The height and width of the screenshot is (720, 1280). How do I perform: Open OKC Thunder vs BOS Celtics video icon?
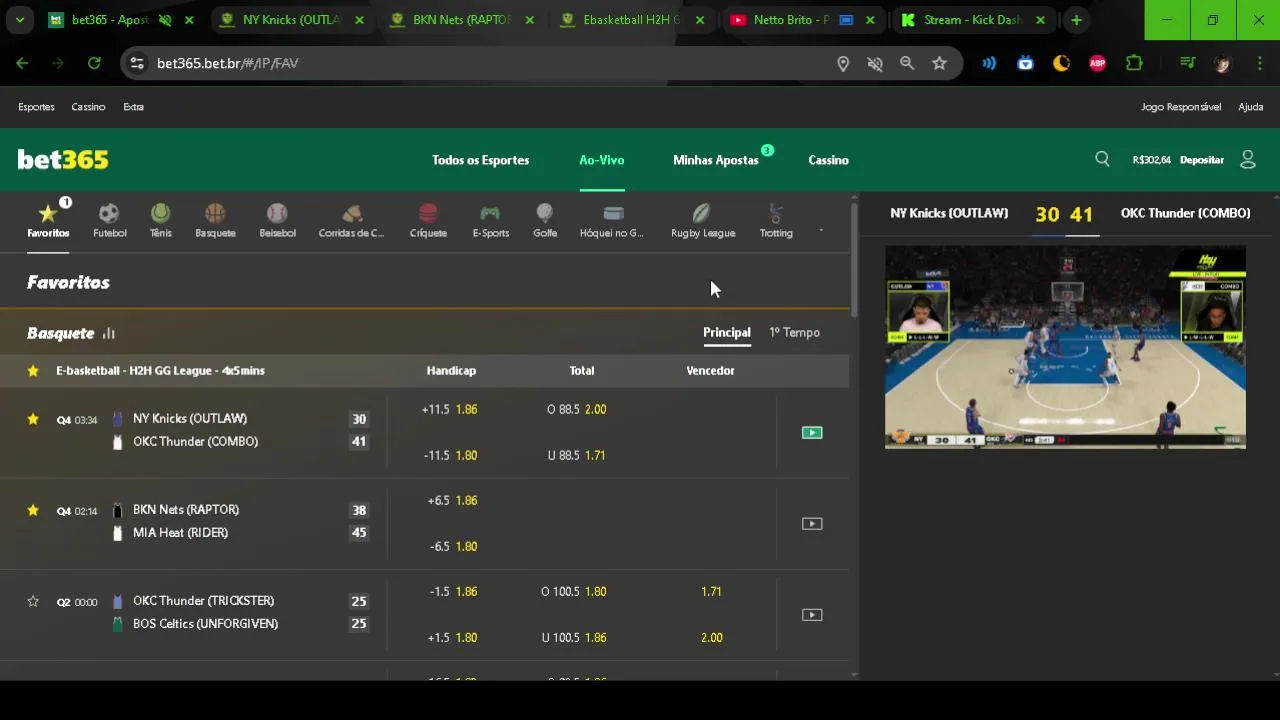[812, 615]
